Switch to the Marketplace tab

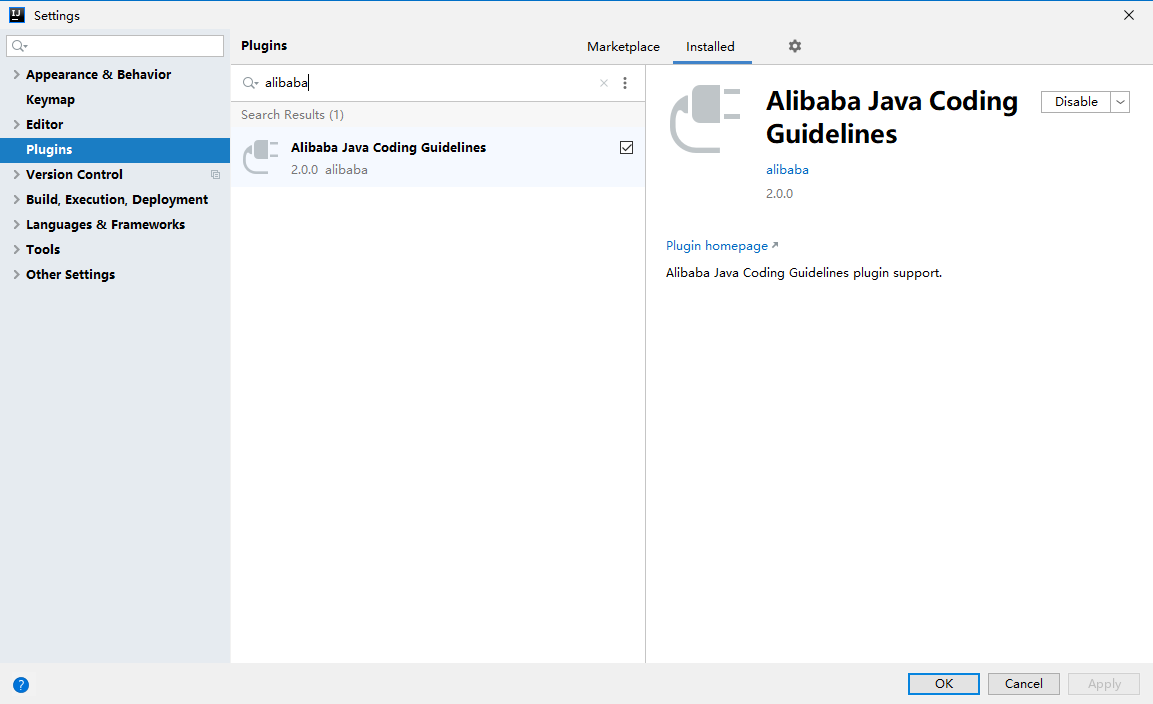623,46
